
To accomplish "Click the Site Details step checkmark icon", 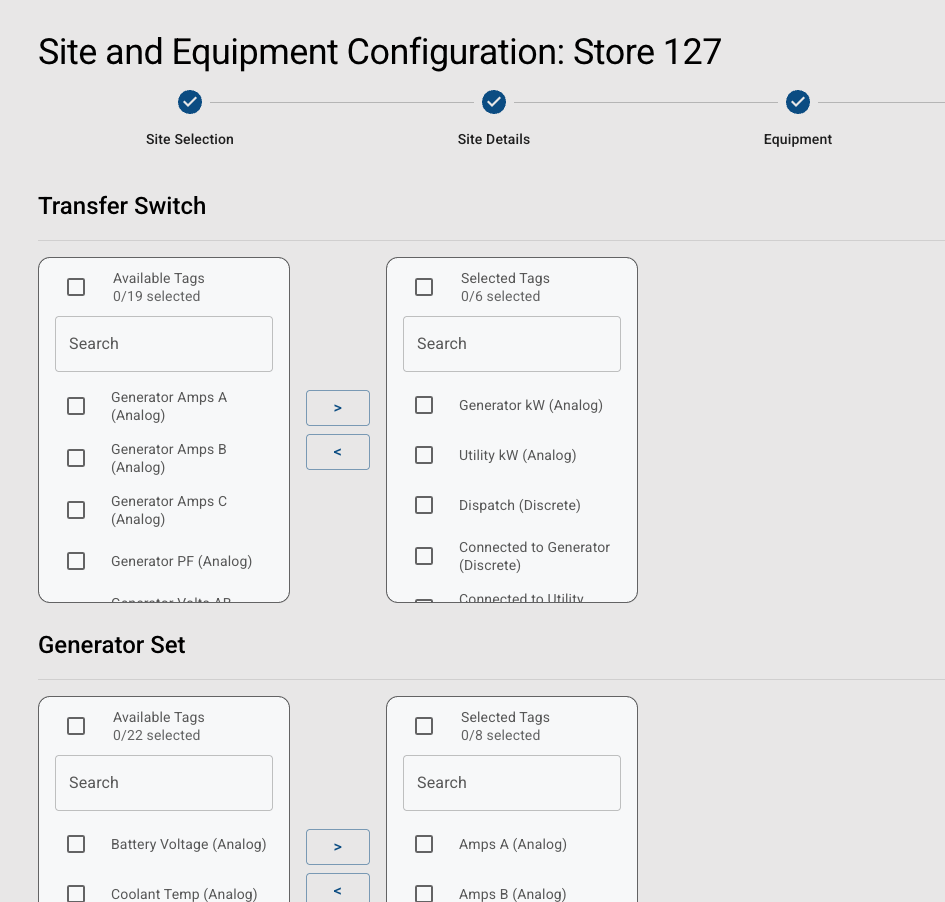I will coord(494,102).
